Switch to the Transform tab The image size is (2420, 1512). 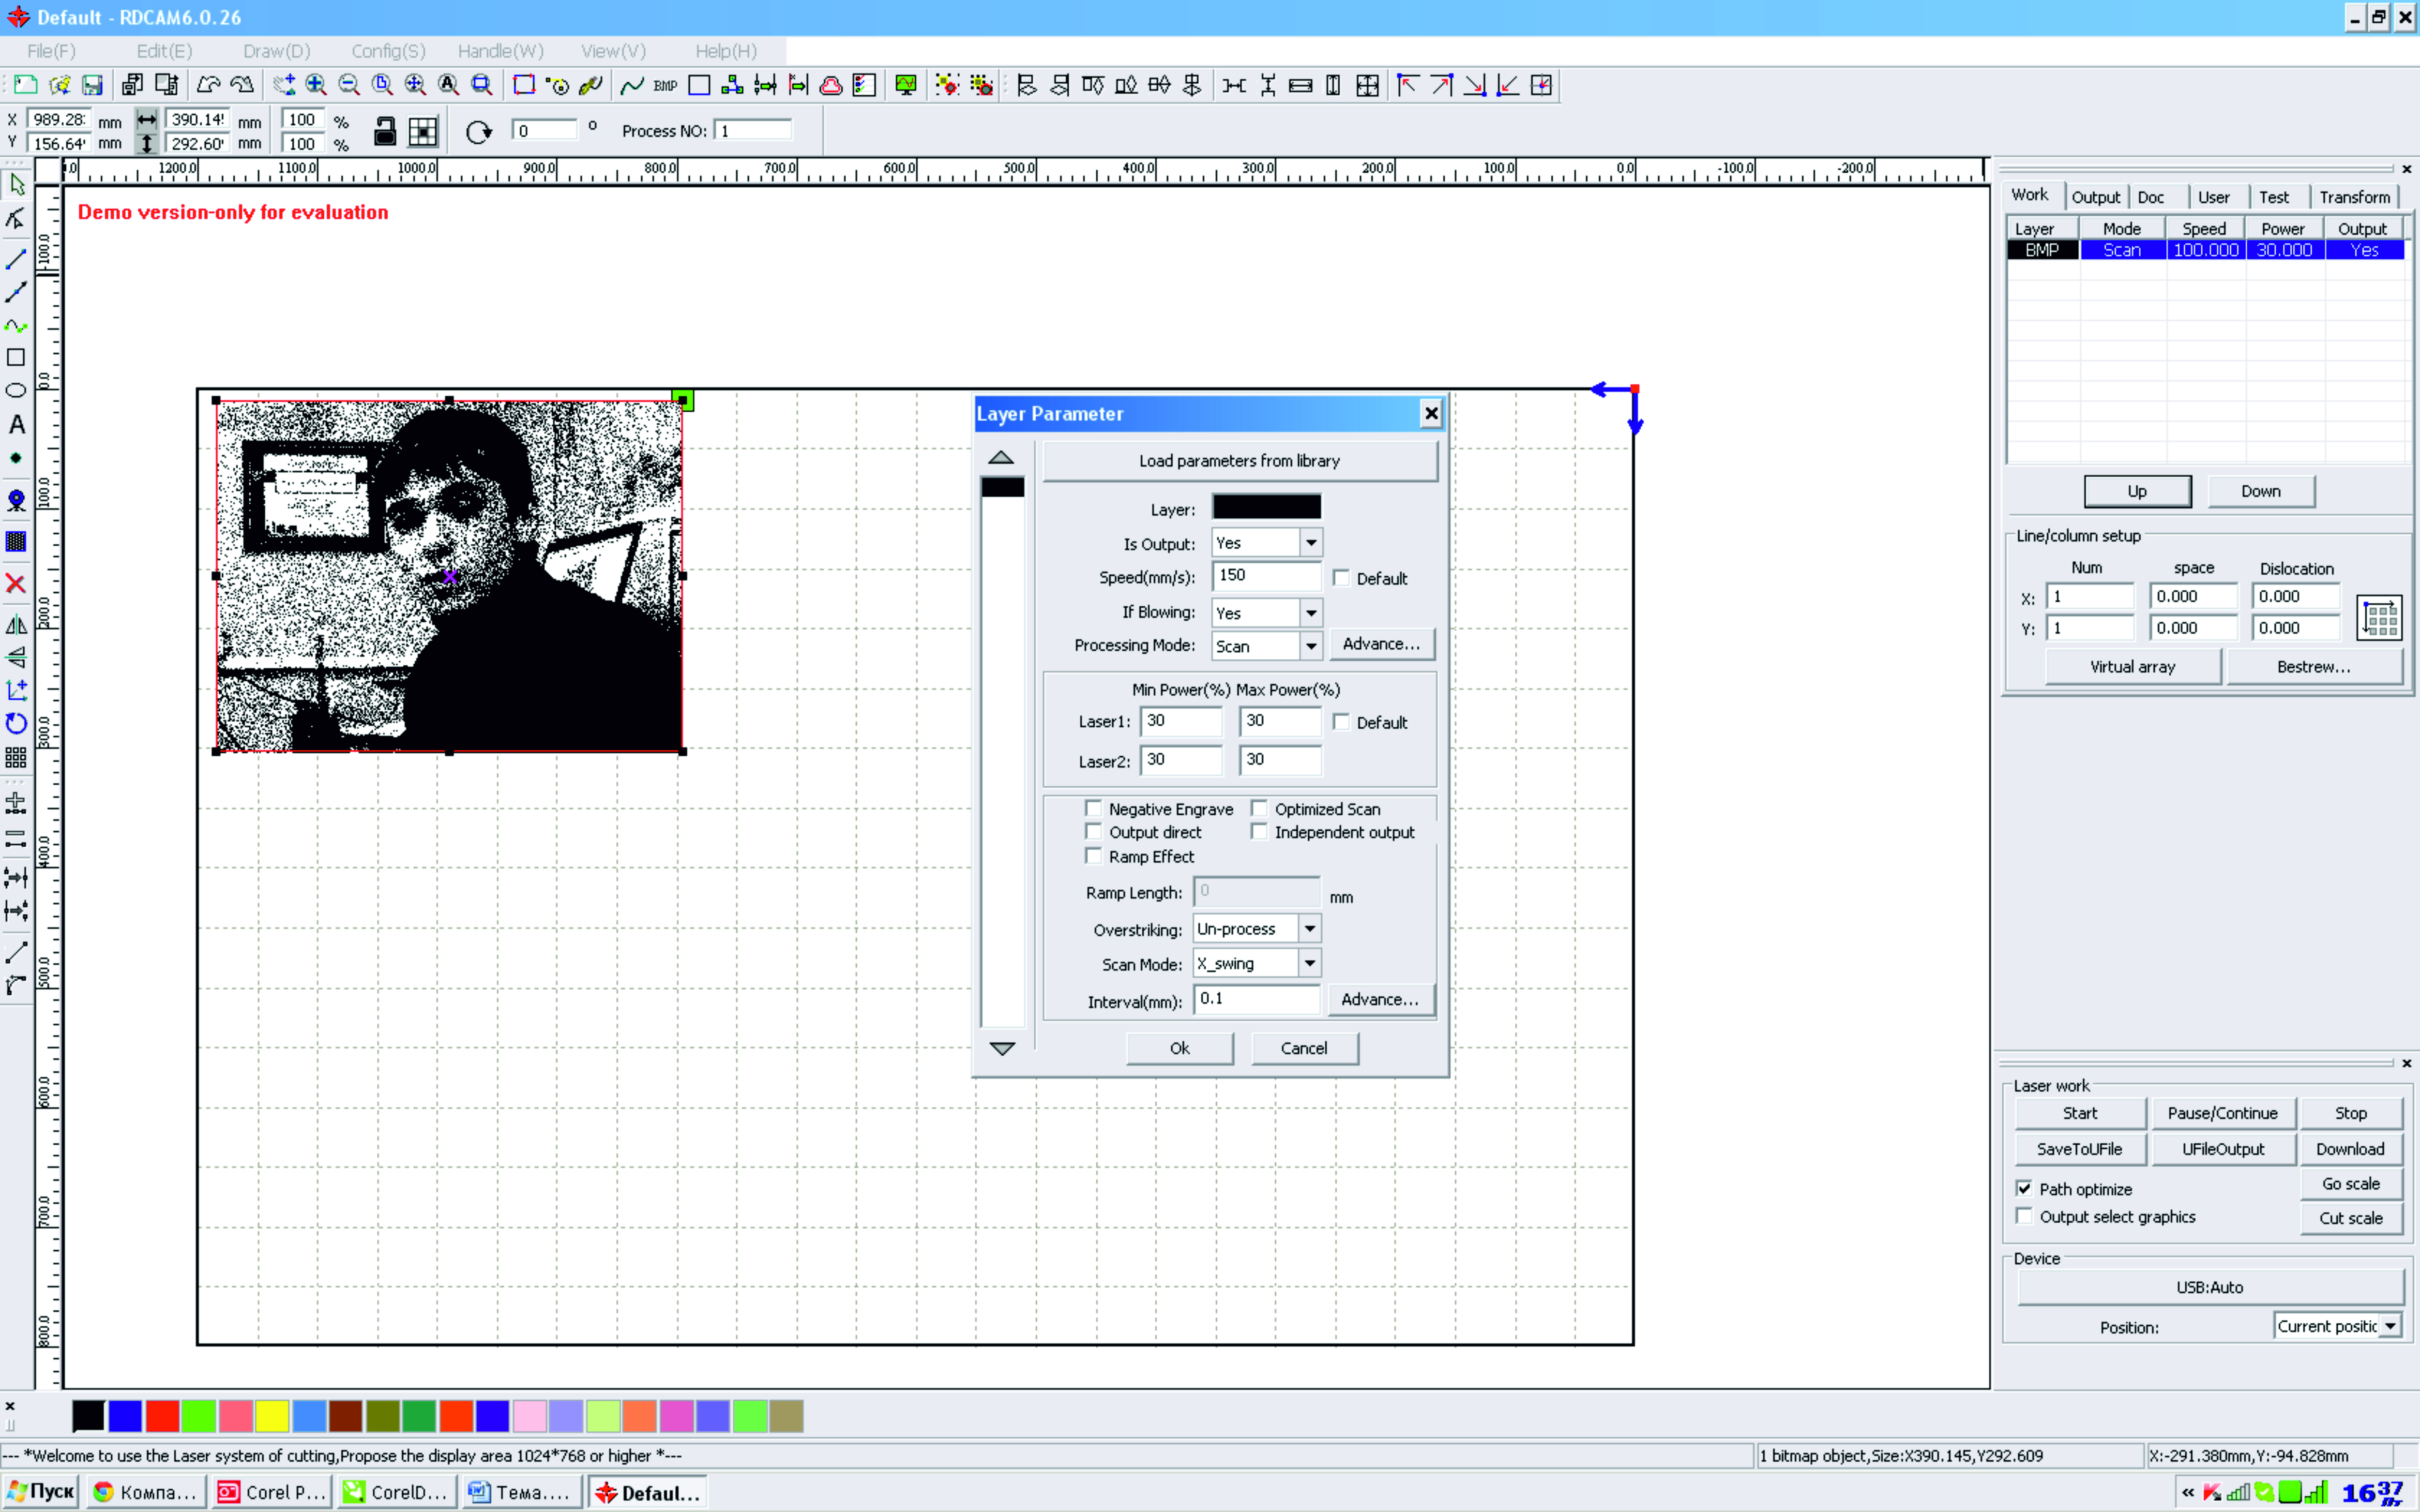coord(2354,197)
